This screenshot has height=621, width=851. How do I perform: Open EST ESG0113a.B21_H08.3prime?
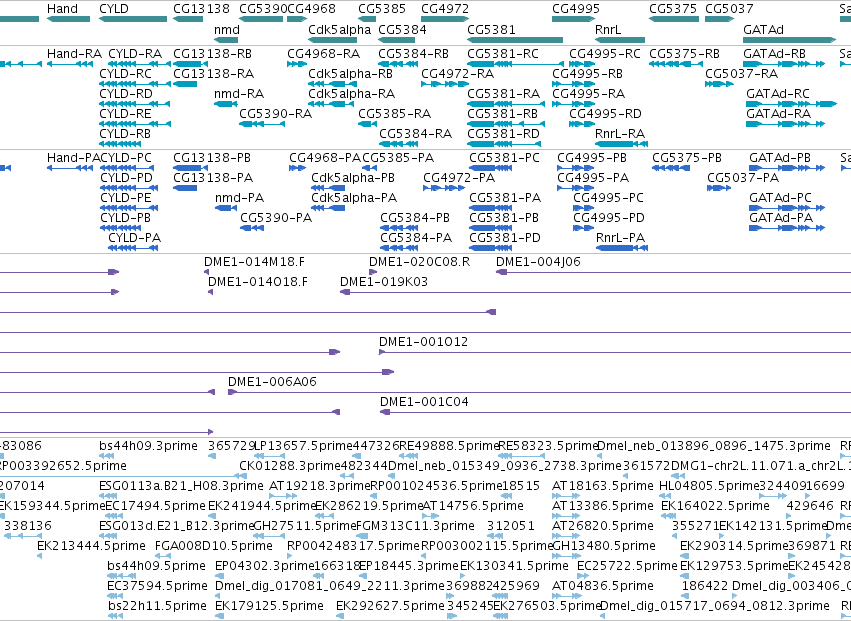(x=108, y=496)
